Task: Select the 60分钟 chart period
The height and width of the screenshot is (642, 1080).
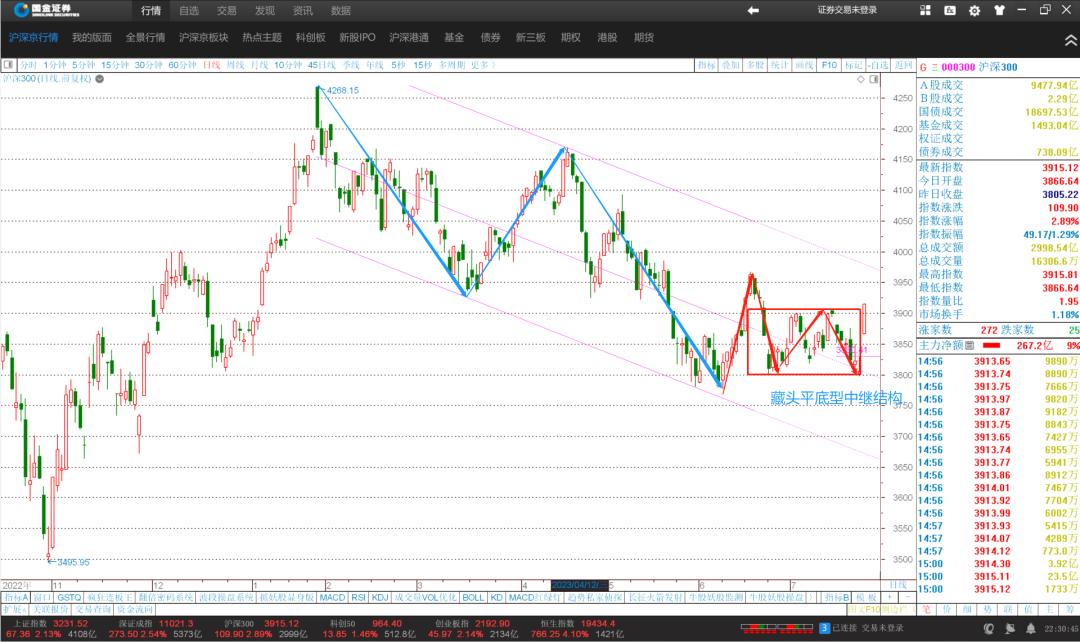Action: [x=181, y=65]
